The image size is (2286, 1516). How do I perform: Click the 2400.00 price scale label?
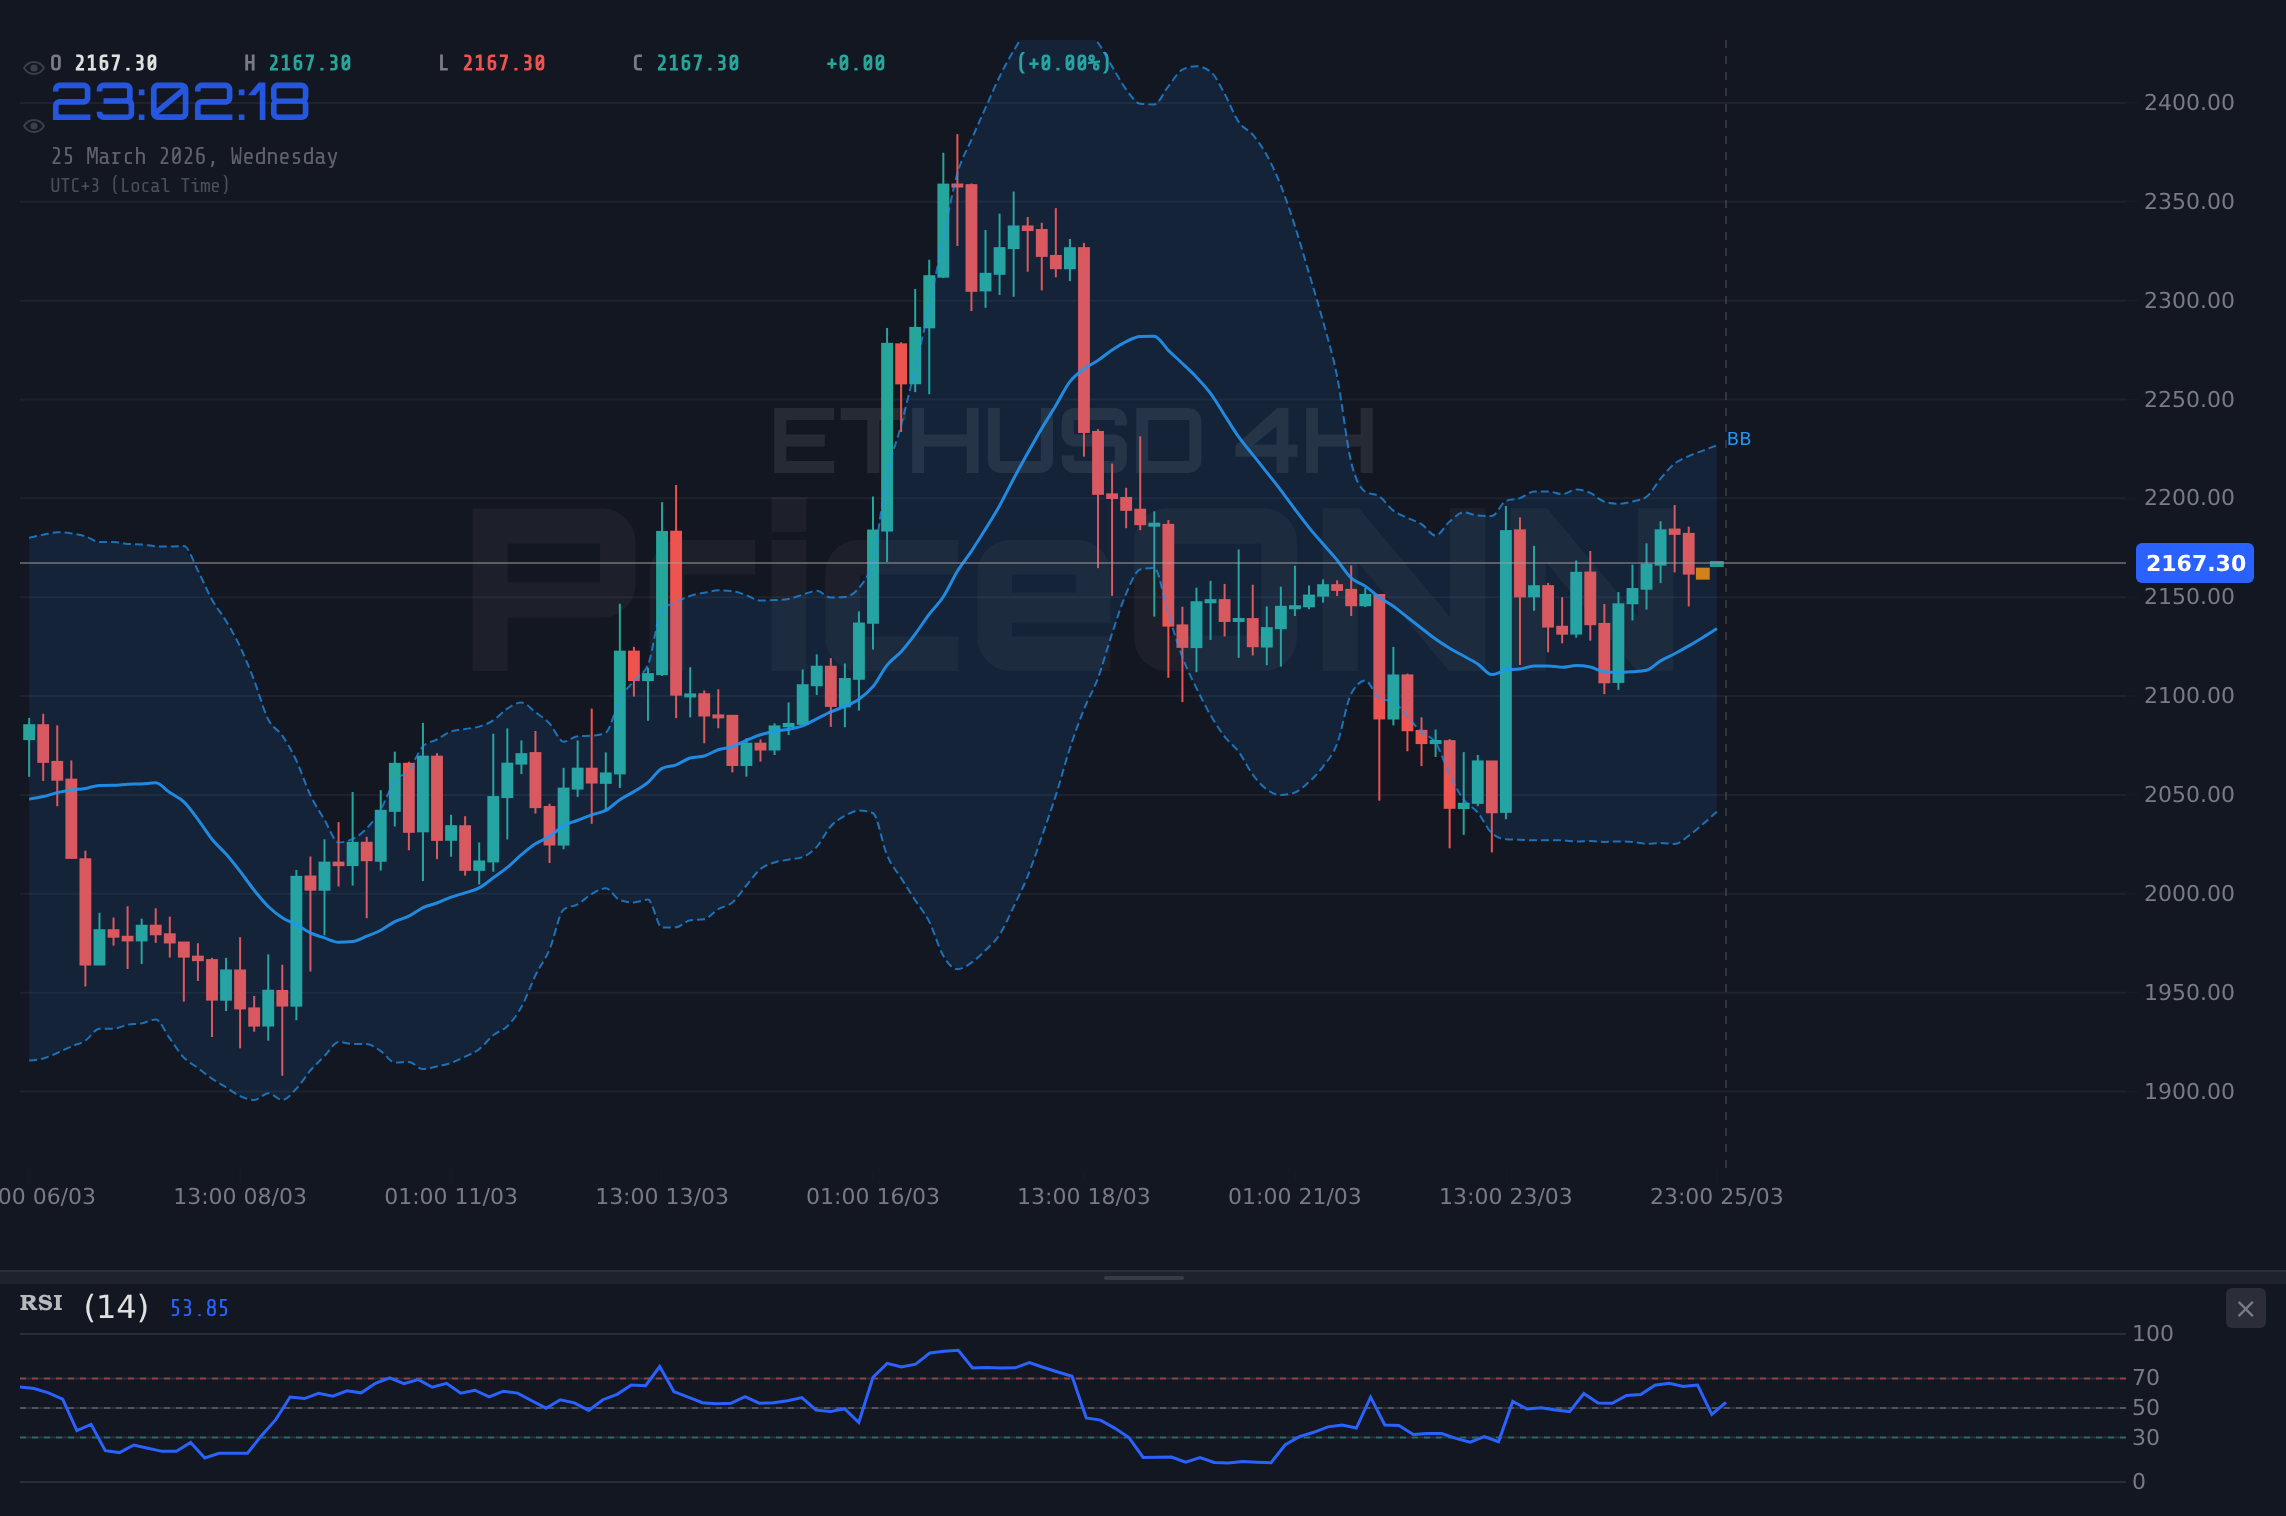(x=2188, y=101)
